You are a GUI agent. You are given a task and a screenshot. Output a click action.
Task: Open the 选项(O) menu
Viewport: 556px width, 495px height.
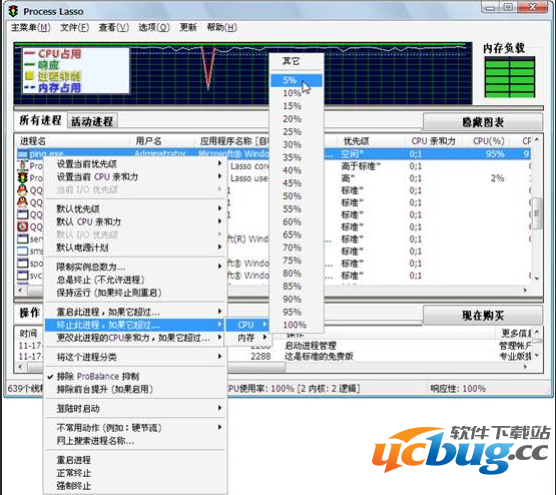154,27
